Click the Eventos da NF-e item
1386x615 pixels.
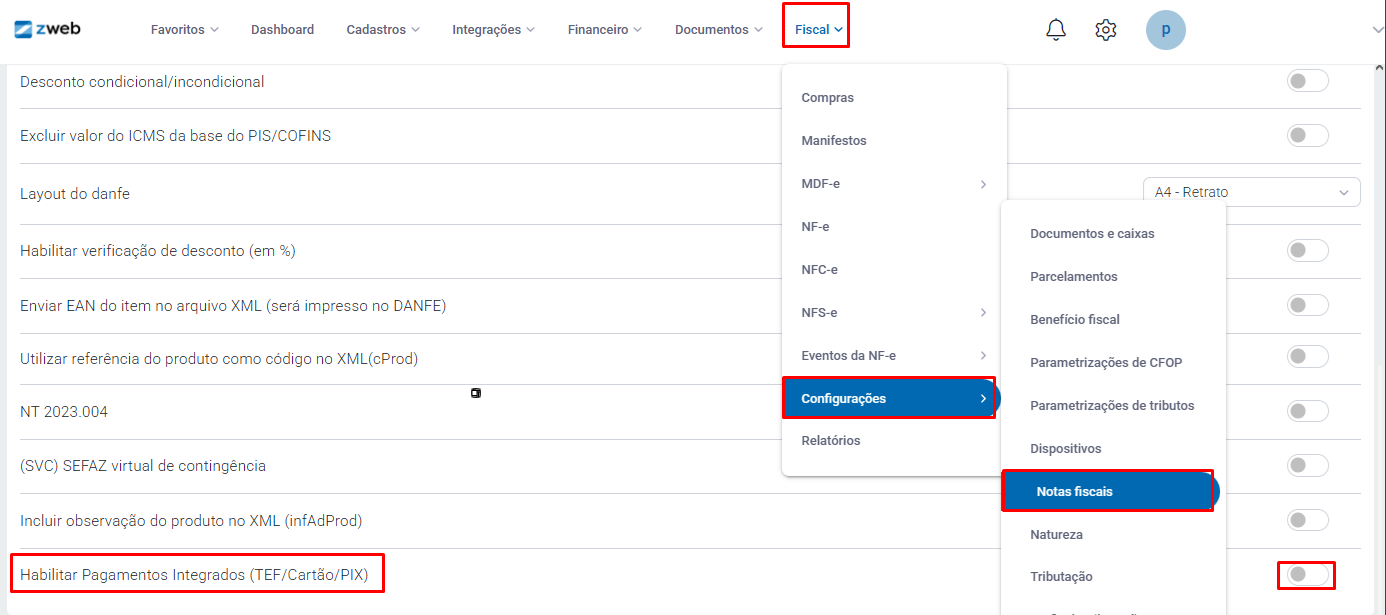[x=848, y=356]
